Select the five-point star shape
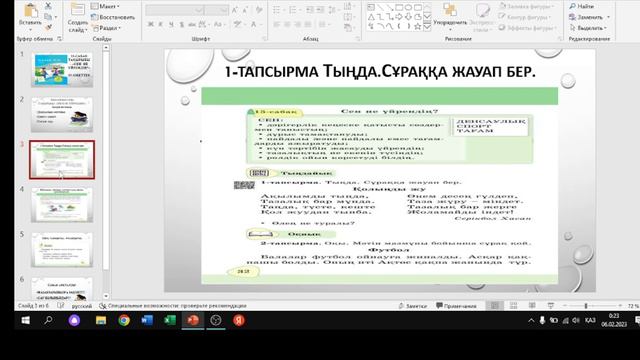This screenshot has width=640, height=360. [x=418, y=27]
